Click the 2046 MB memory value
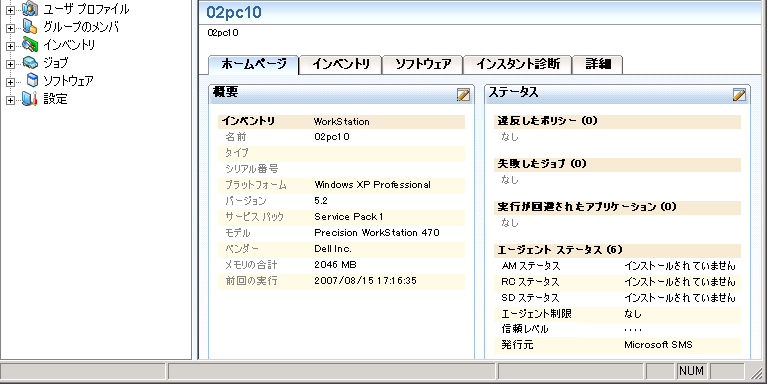 (x=335, y=265)
